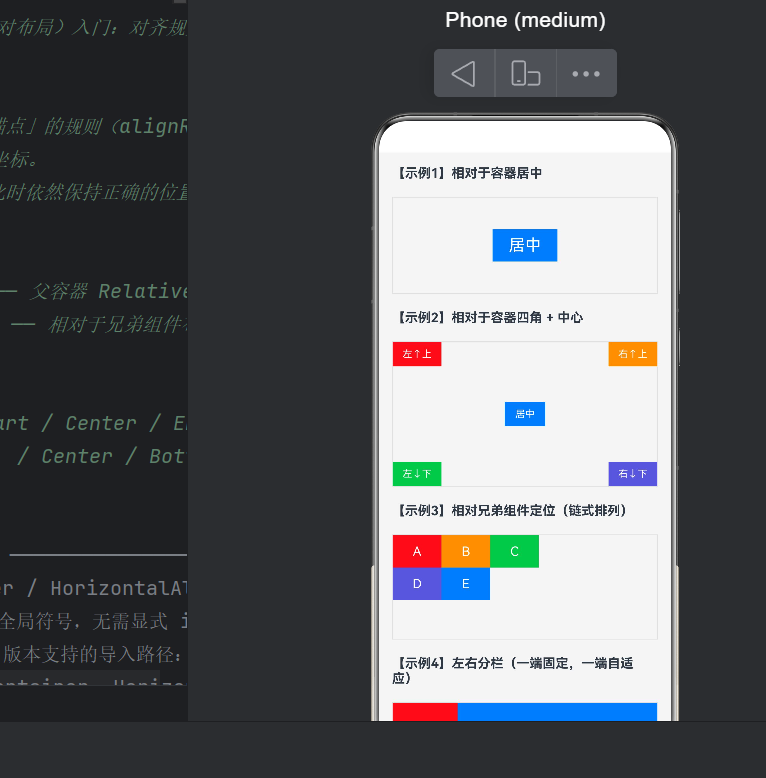The image size is (766, 778).
Task: Click the back triangle previewer button
Action: point(464,73)
